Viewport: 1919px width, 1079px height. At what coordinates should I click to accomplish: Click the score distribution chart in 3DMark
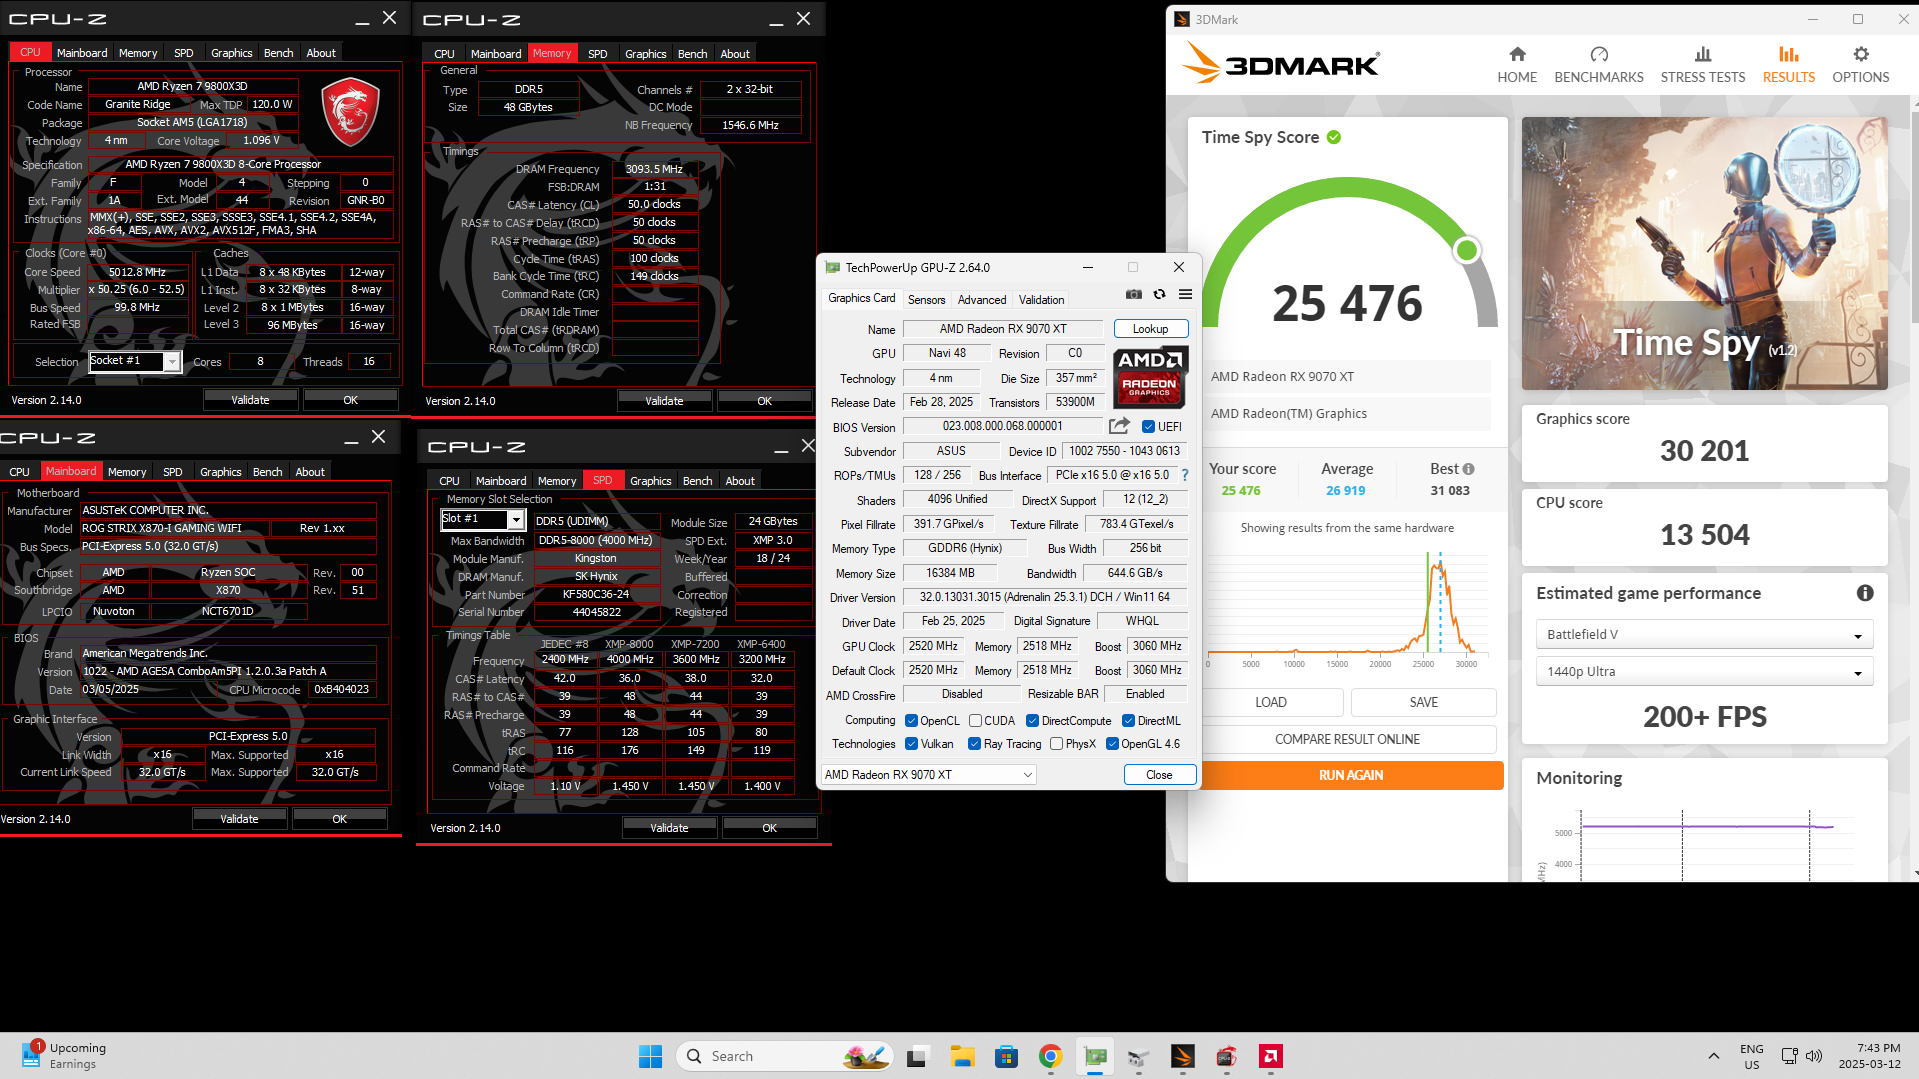[x=1347, y=608]
